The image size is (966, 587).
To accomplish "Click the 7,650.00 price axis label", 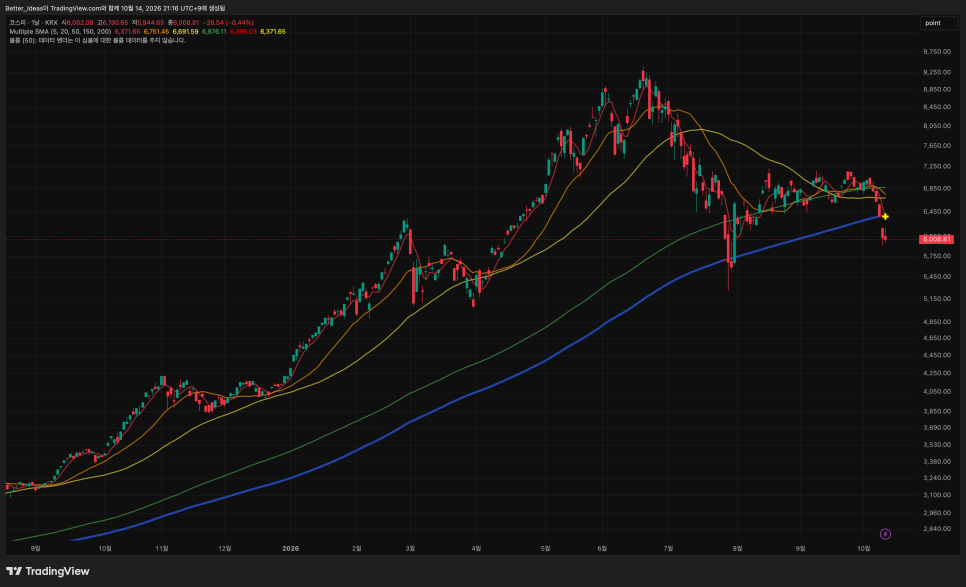I will (937, 146).
